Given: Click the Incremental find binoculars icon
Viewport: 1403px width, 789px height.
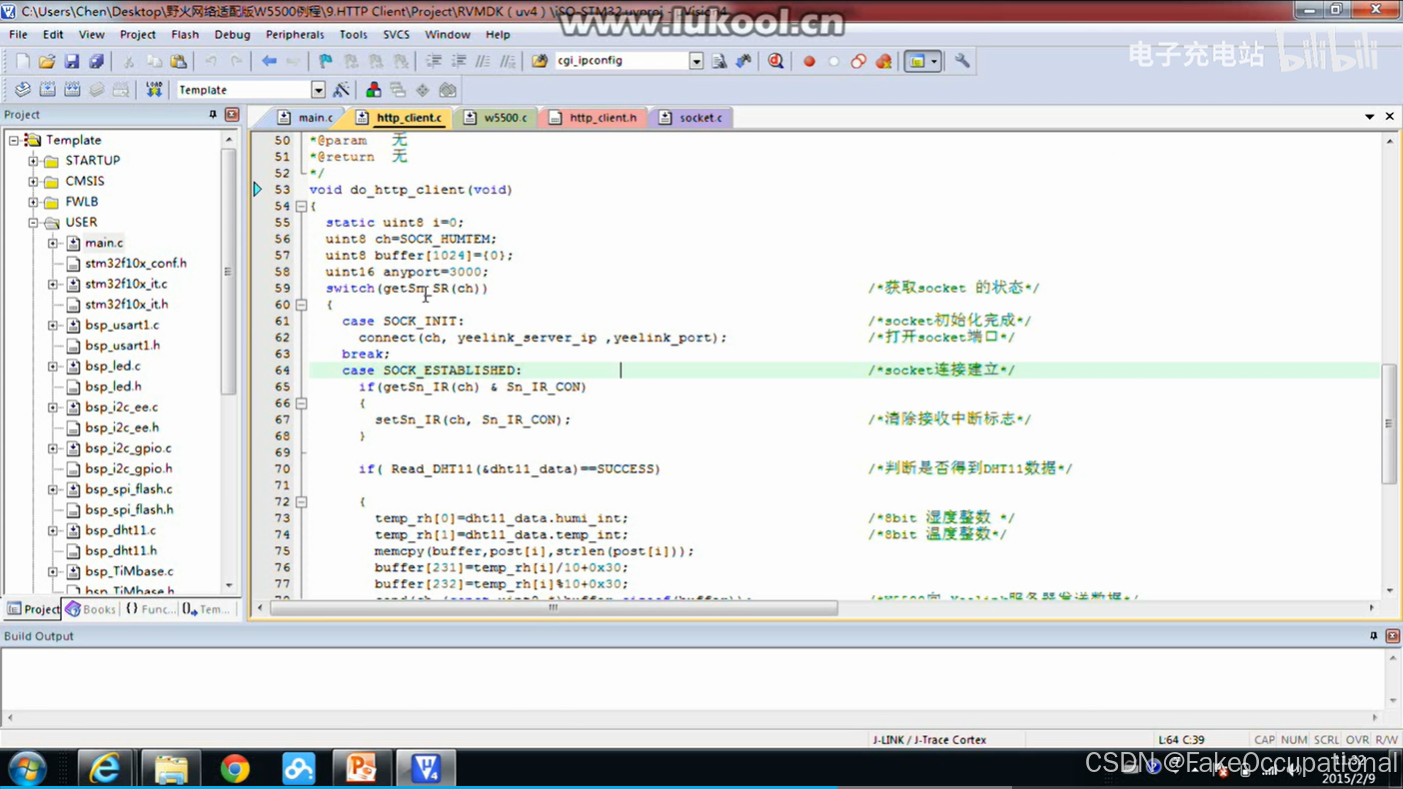Looking at the screenshot, I should 743,61.
